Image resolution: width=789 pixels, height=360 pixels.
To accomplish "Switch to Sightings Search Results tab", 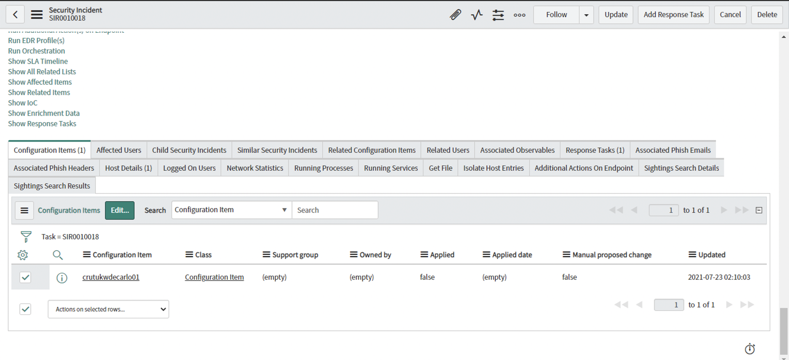I will point(52,186).
